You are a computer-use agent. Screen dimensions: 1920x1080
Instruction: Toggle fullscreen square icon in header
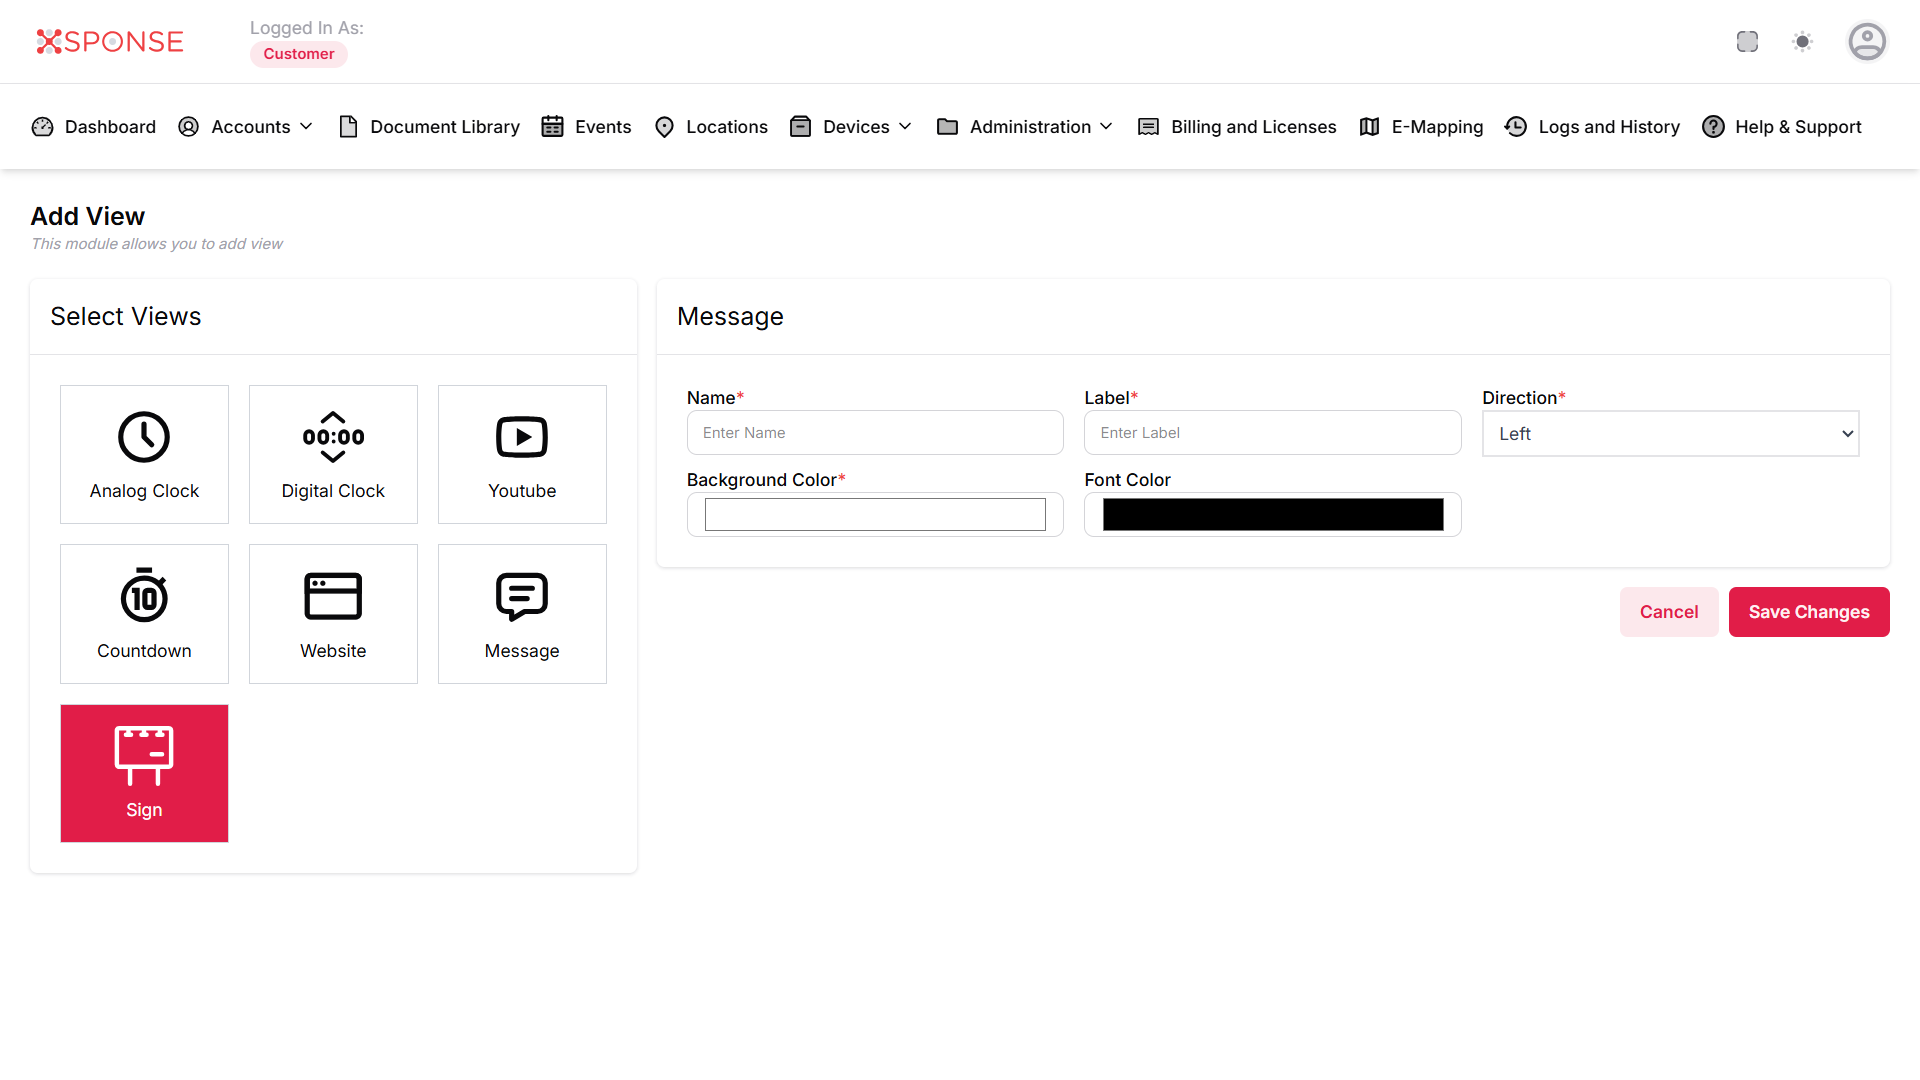pos(1747,42)
